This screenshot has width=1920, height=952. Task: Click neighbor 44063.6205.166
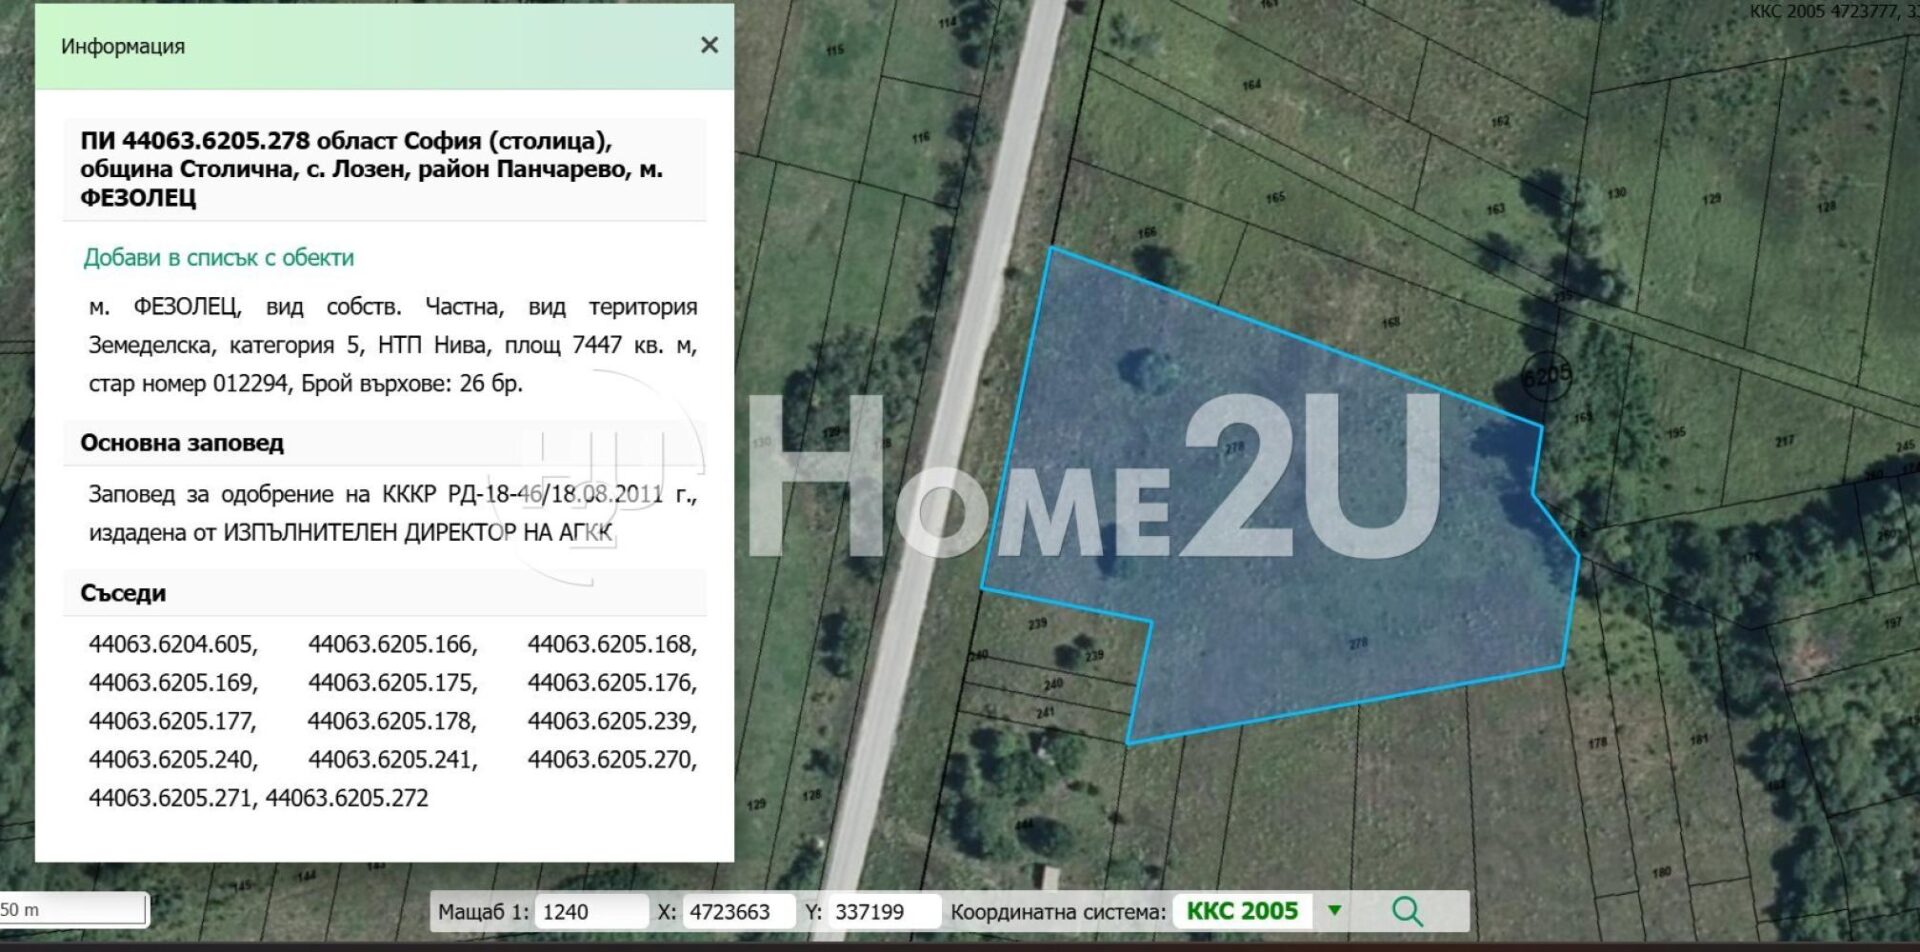[x=393, y=644]
